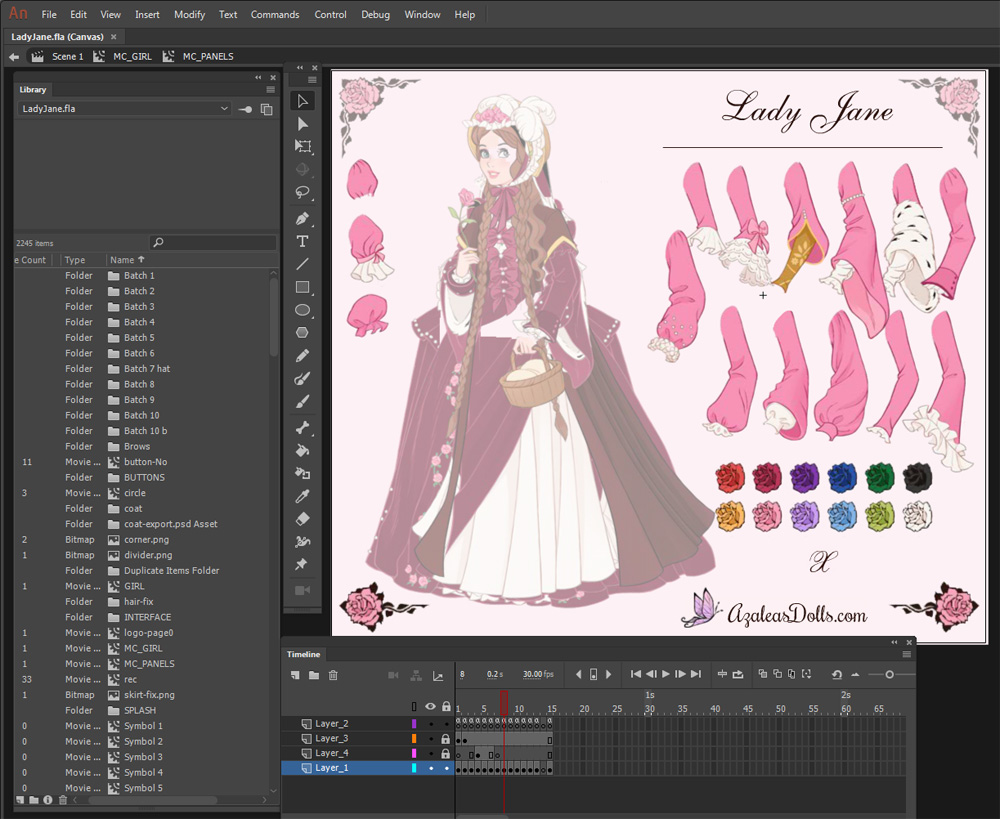Click the Lock all layers padlock header
Image resolution: width=1000 pixels, height=819 pixels.
click(x=446, y=706)
